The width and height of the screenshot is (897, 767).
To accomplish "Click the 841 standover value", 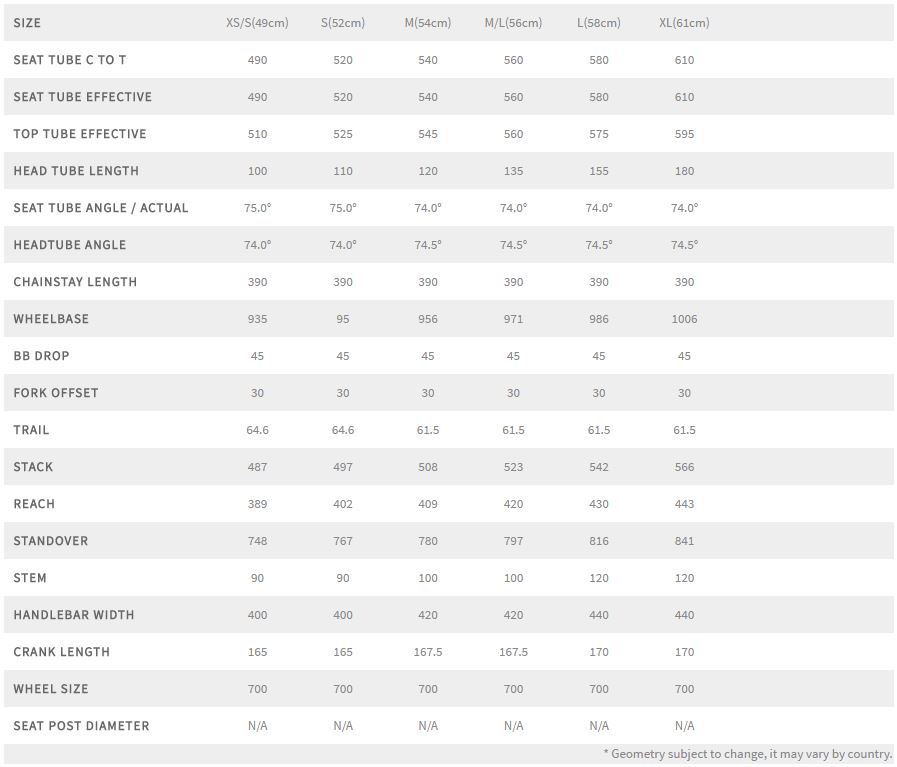I will coord(684,541).
